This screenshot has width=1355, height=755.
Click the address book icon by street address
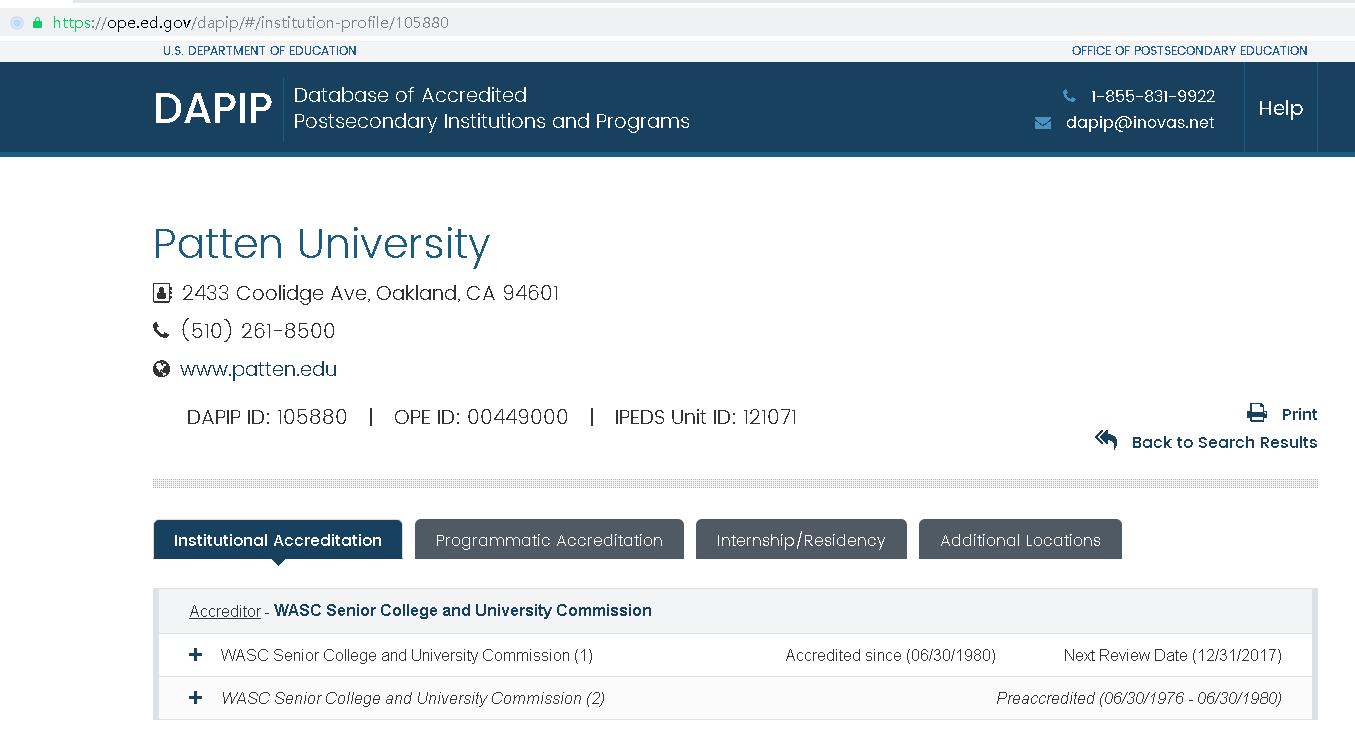[x=161, y=293]
